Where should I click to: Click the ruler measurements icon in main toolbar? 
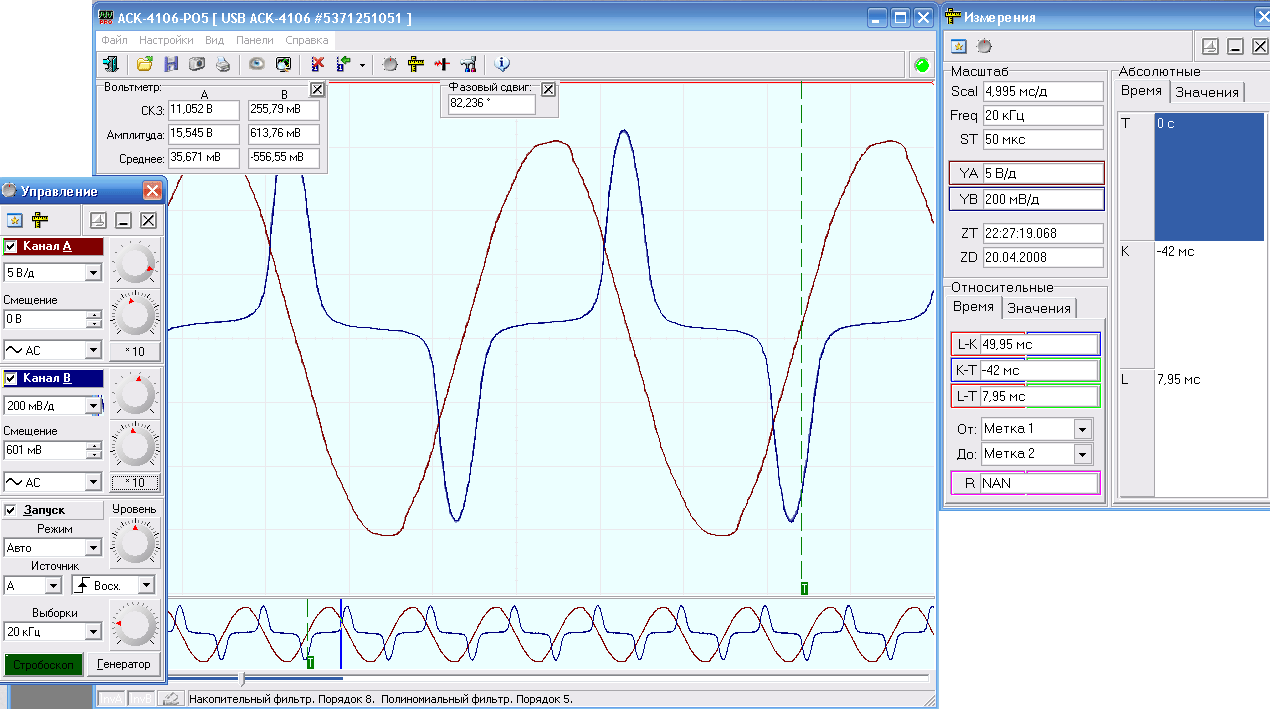(x=416, y=64)
